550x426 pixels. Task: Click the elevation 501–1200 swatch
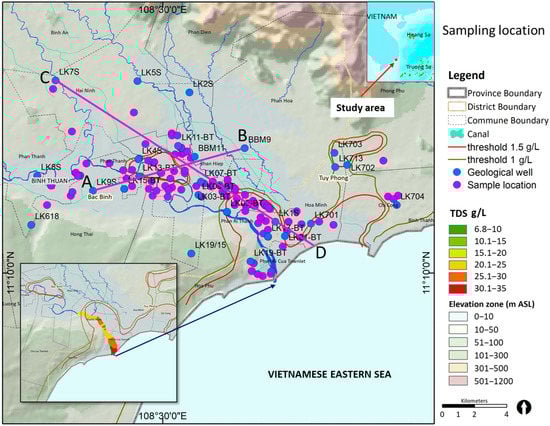(x=458, y=381)
